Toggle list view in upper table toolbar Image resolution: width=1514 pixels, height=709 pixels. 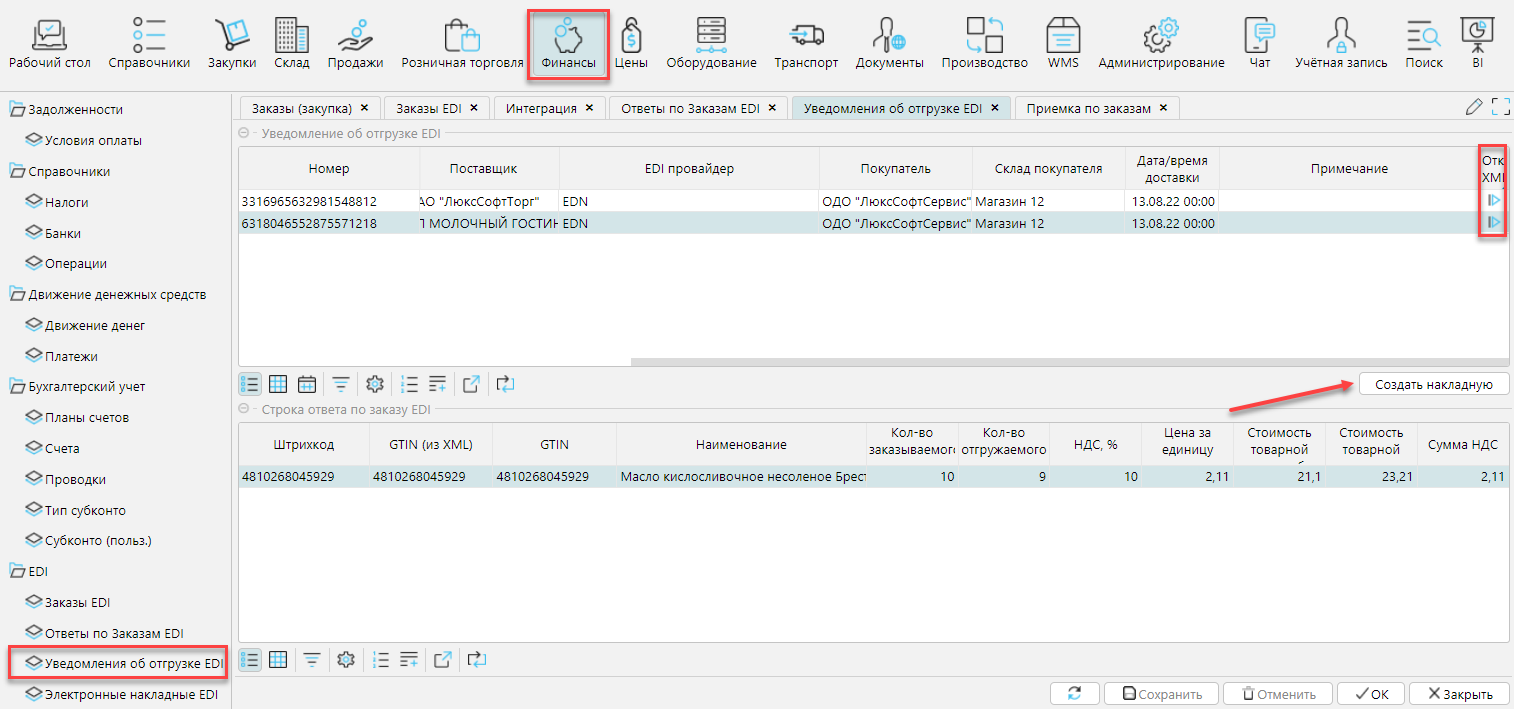pos(250,384)
